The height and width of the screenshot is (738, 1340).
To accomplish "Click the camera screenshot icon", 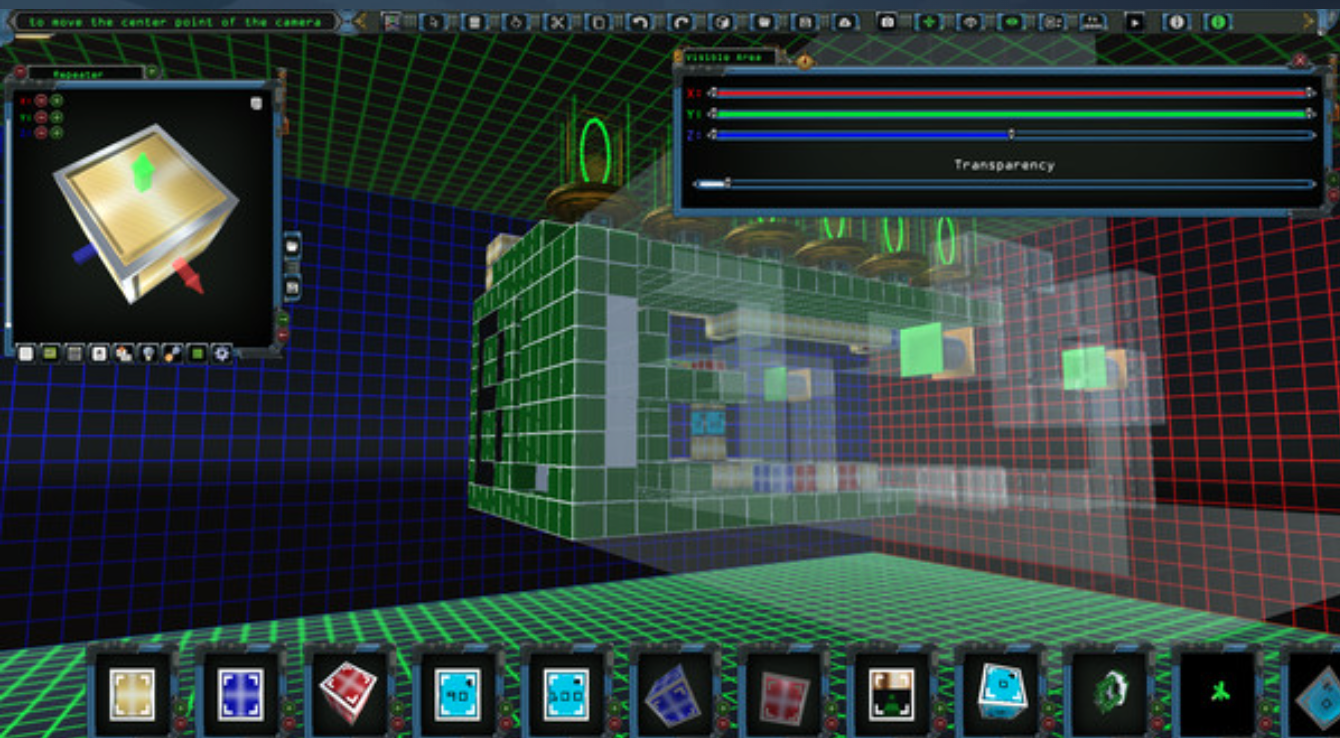I will coord(887,21).
